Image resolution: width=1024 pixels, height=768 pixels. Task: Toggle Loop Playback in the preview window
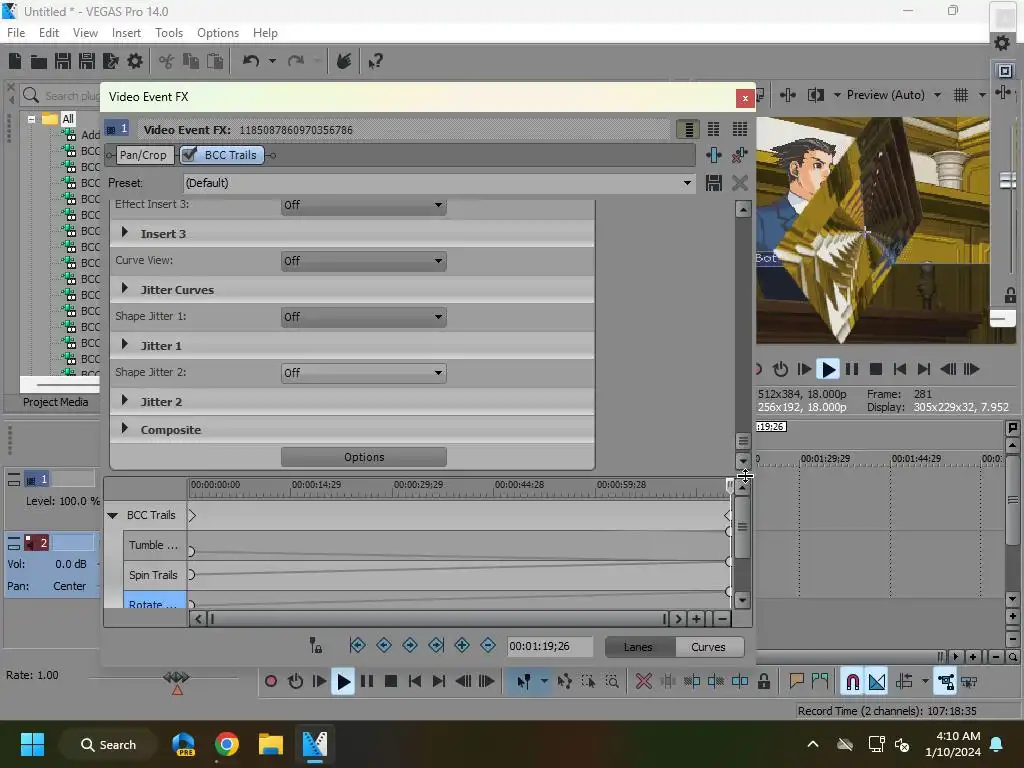click(x=780, y=370)
